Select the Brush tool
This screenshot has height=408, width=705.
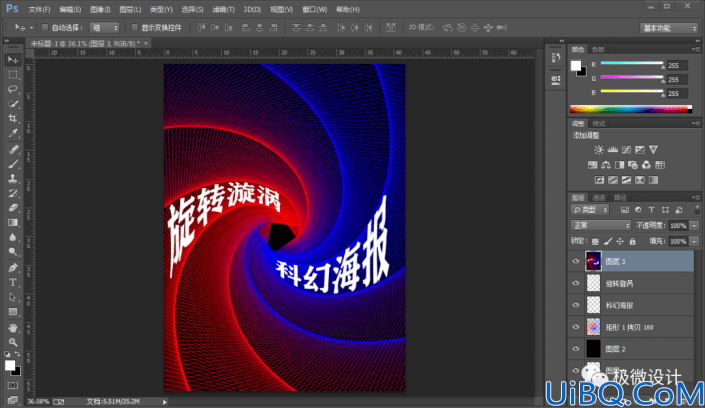(13, 164)
